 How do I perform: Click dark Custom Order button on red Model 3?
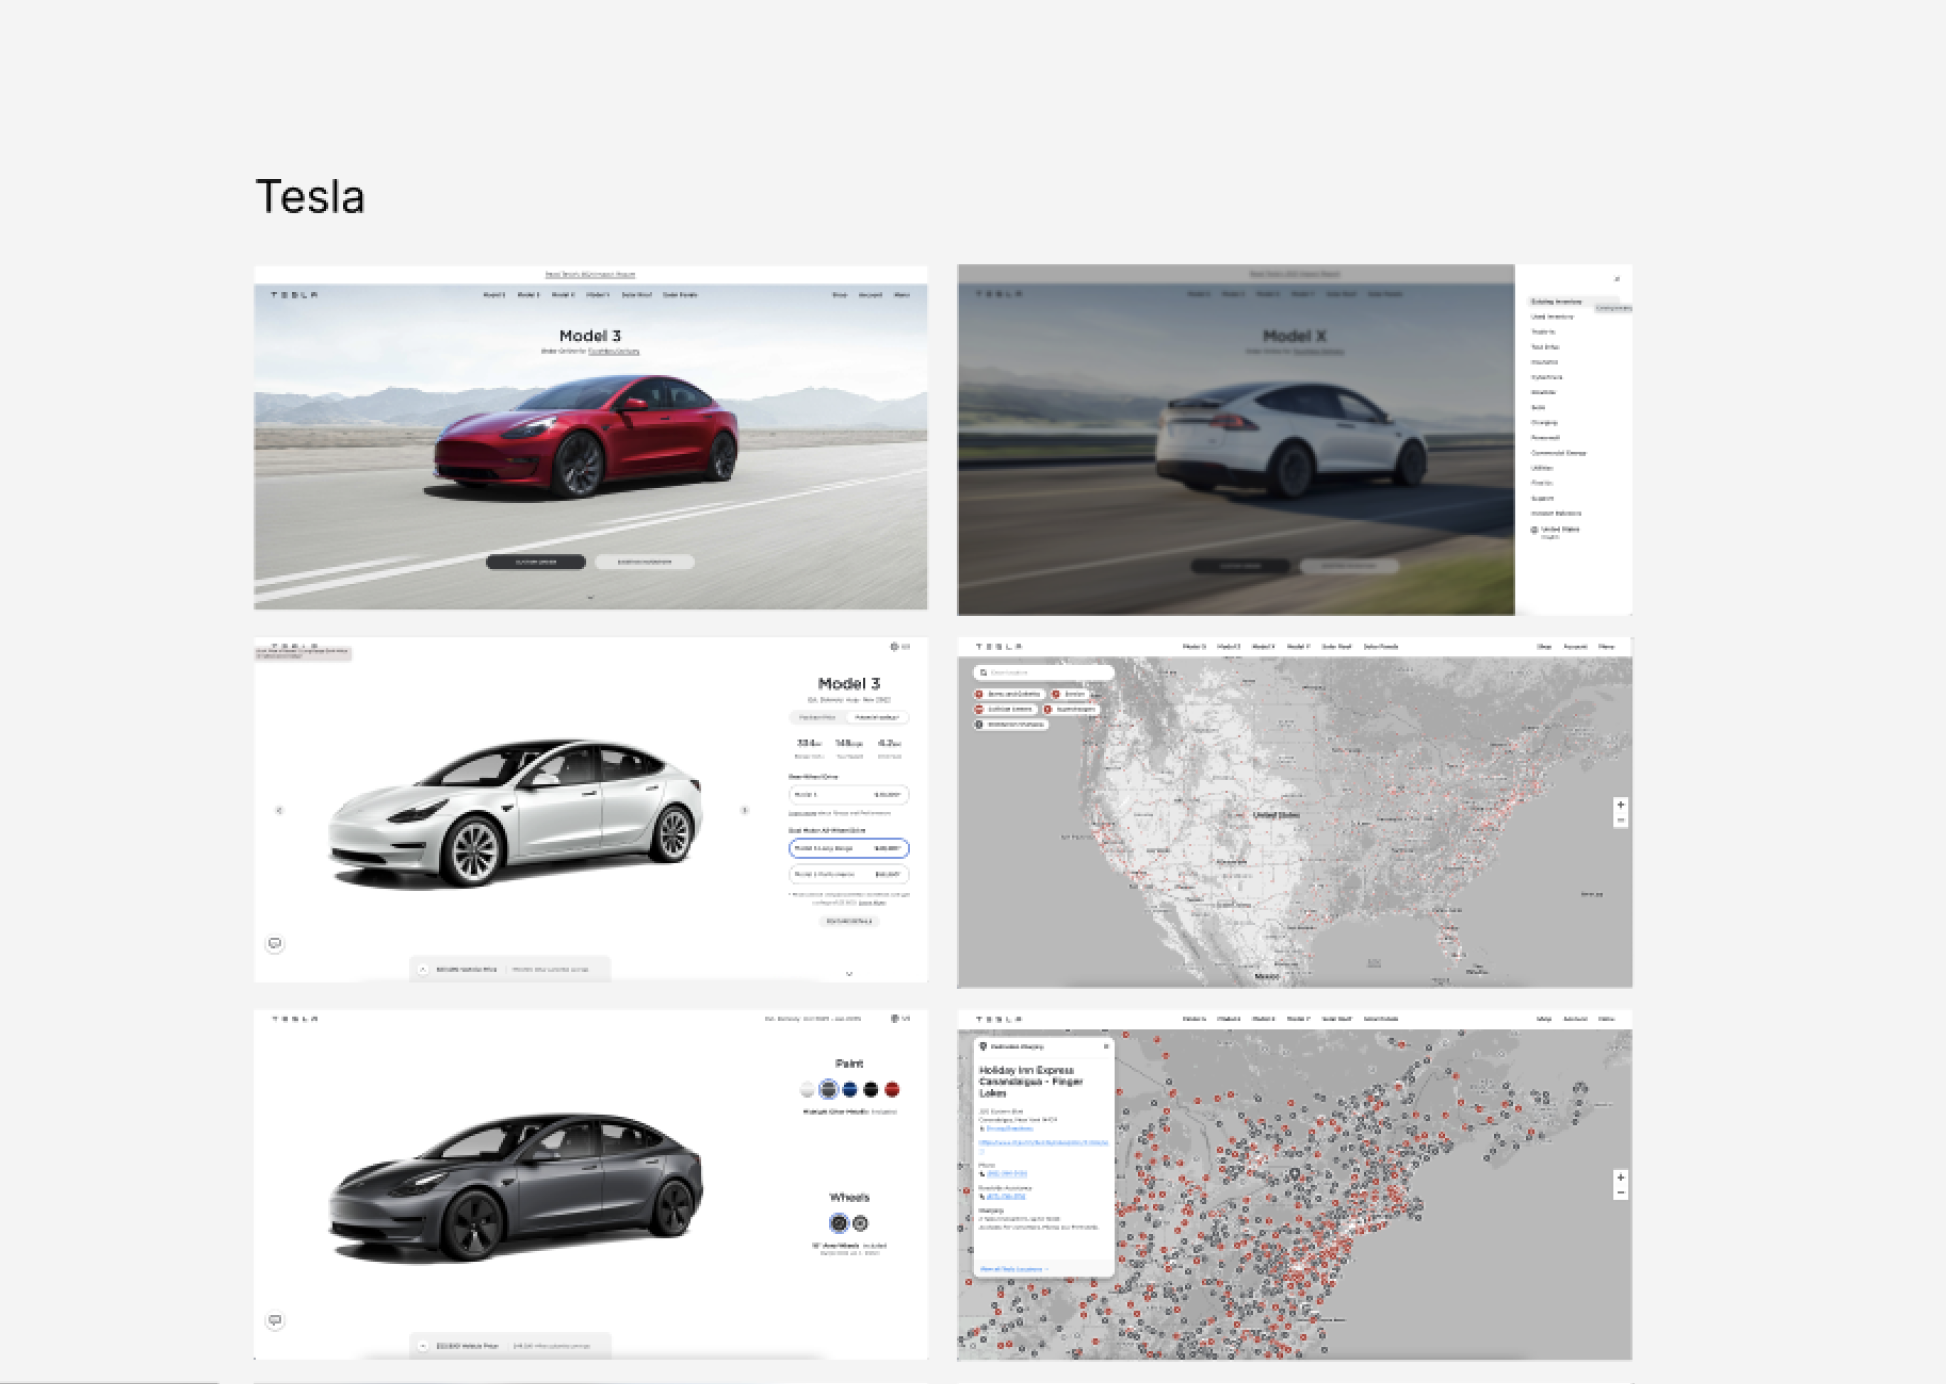[x=536, y=562]
